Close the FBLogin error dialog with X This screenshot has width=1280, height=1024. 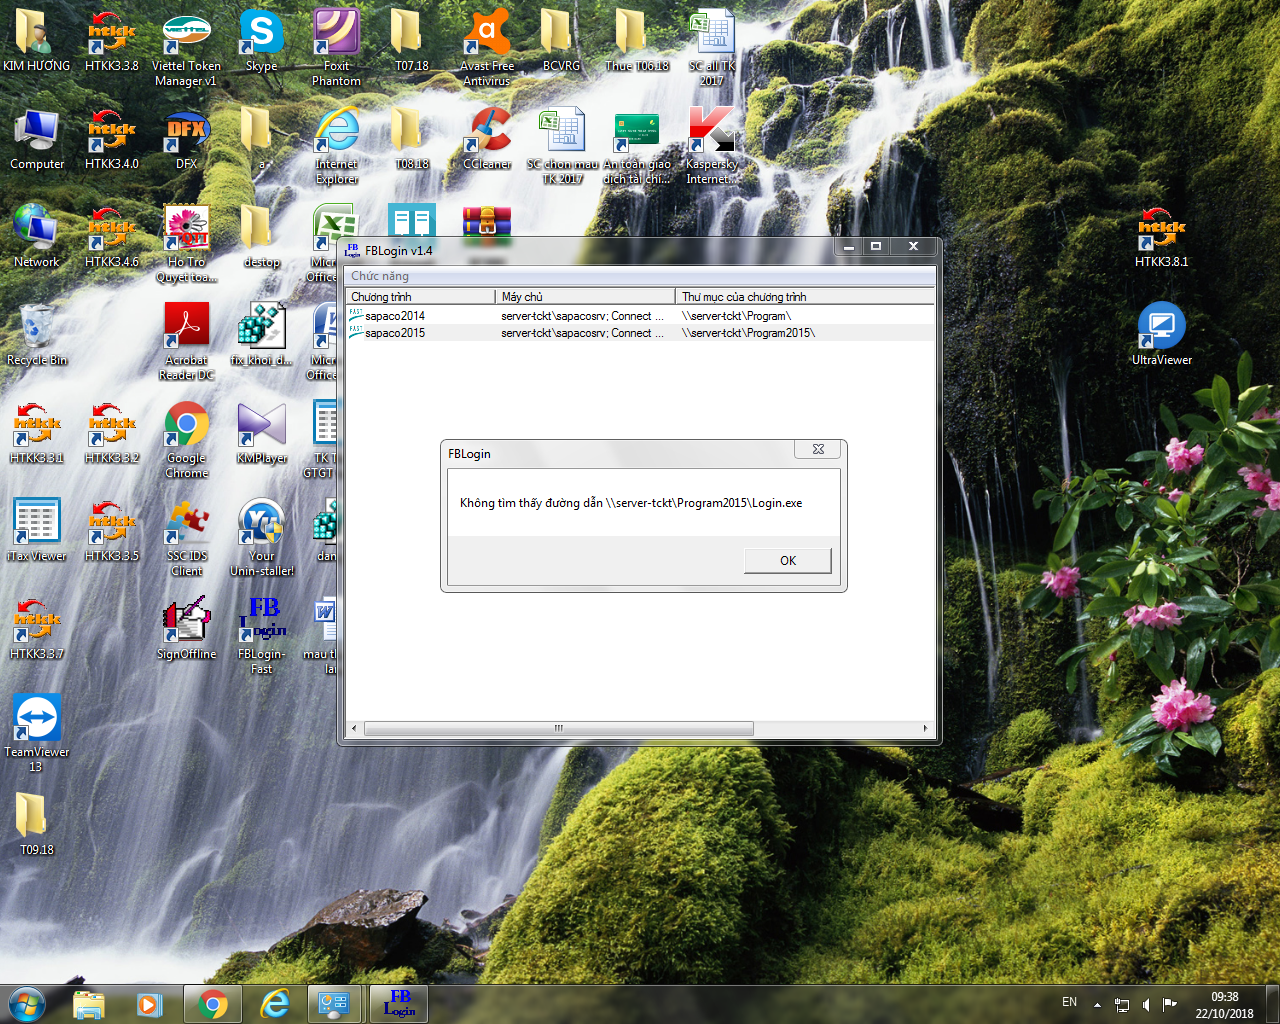(818, 450)
